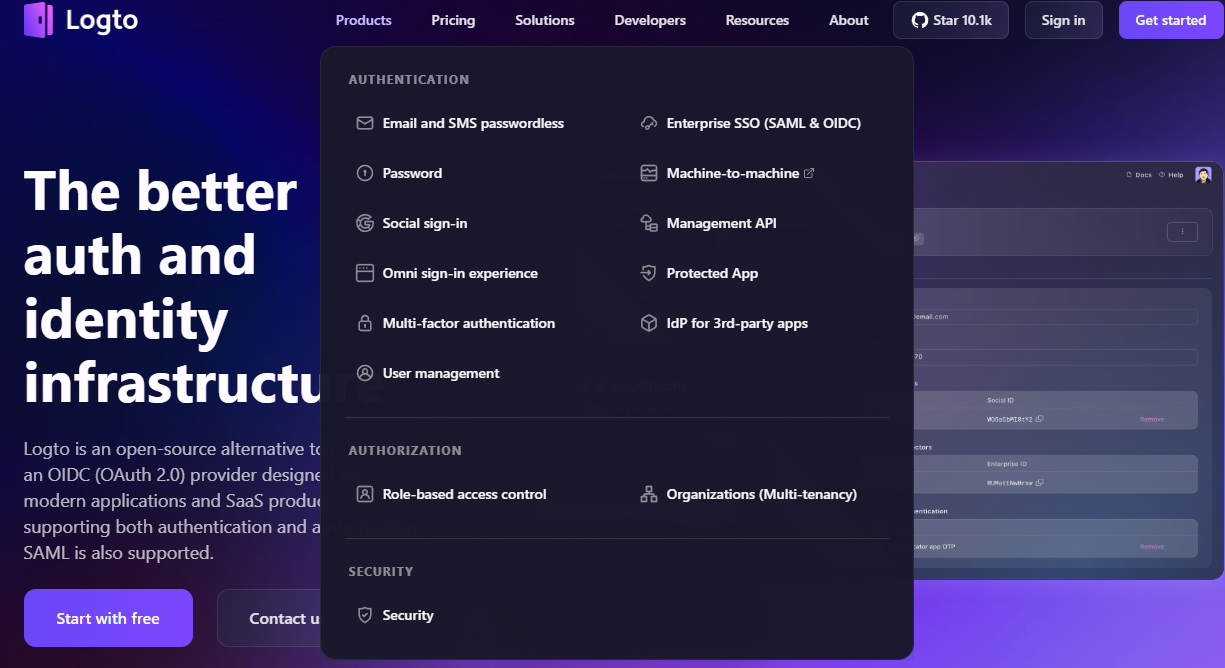
Task: Open the Resources menu
Action: tap(757, 20)
